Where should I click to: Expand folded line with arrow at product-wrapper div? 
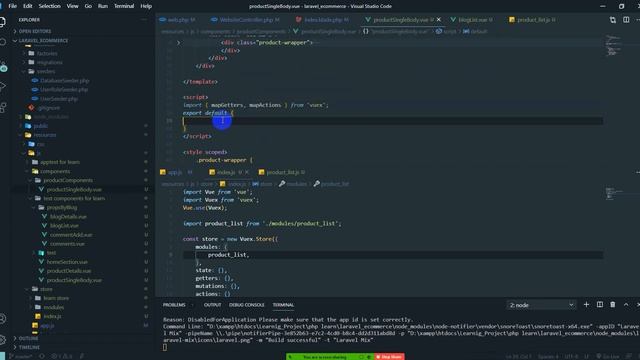178,42
